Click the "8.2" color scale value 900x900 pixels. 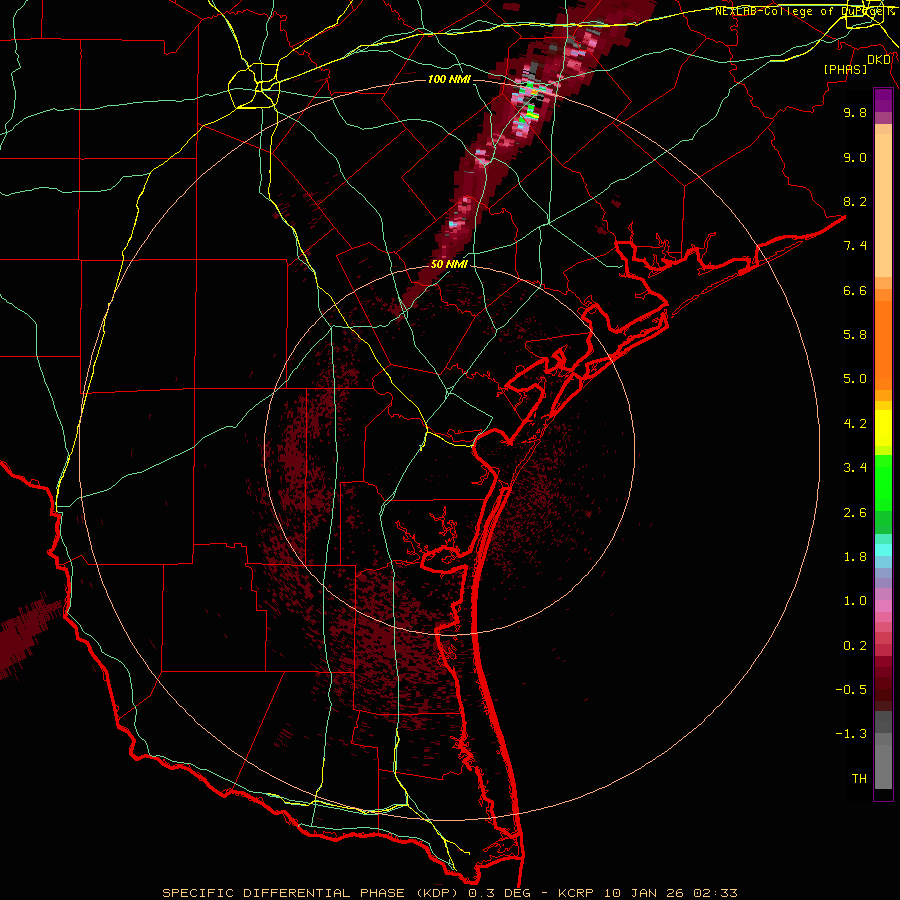pyautogui.click(x=855, y=202)
